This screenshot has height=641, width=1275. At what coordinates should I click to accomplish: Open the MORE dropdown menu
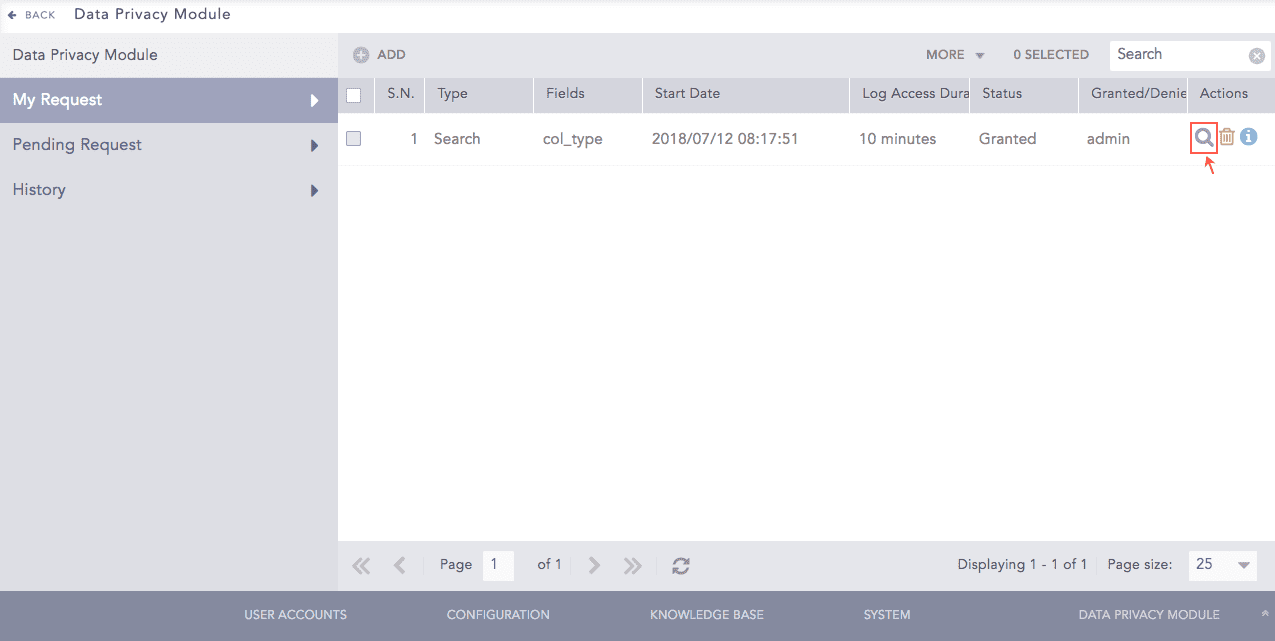[955, 55]
